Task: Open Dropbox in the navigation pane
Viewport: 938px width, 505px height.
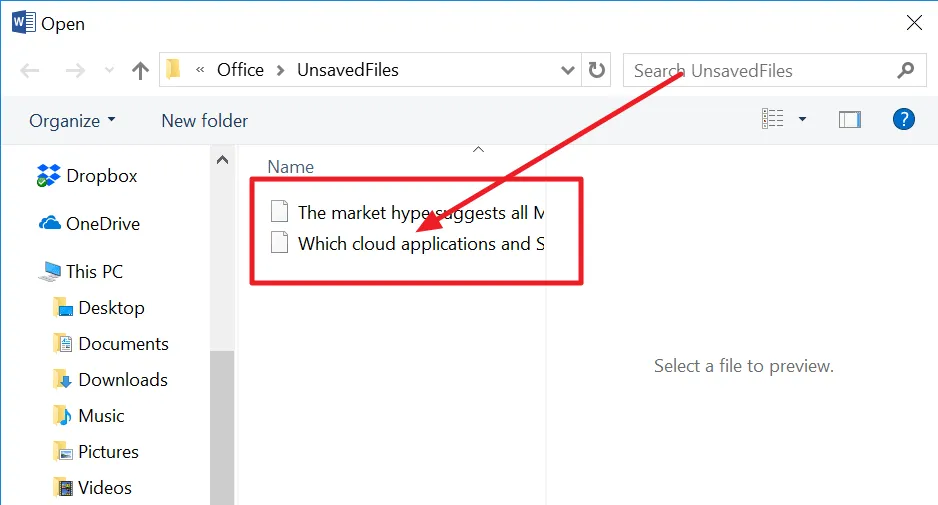Action: click(87, 176)
